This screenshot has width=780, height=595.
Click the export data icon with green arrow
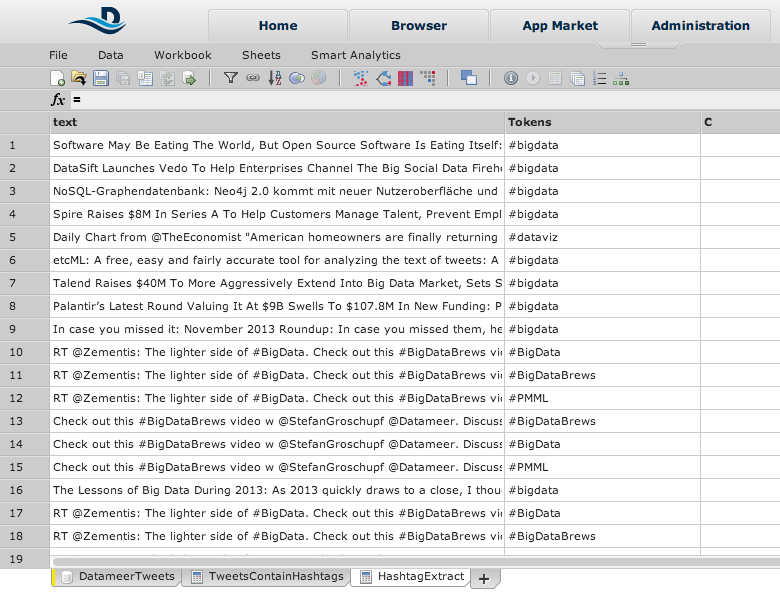(x=190, y=78)
